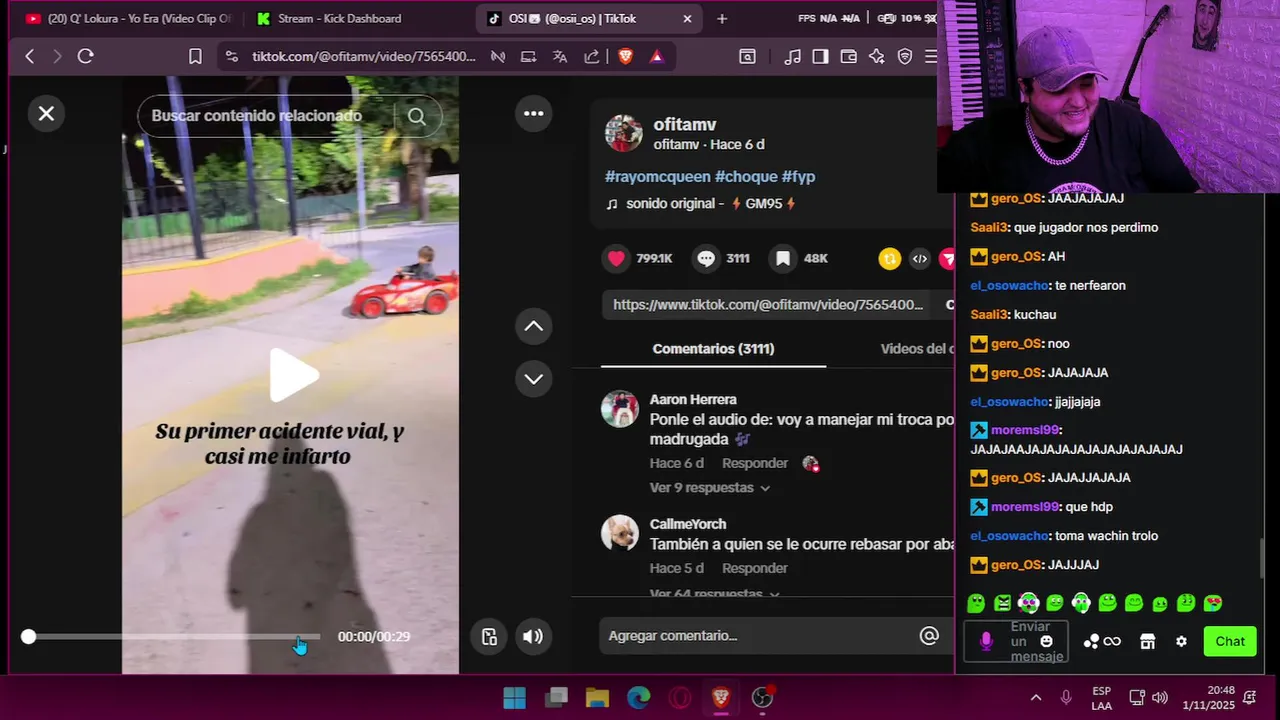Image resolution: width=1280 pixels, height=720 pixels.
Task: Open File Explorer from the taskbar
Action: [597, 697]
